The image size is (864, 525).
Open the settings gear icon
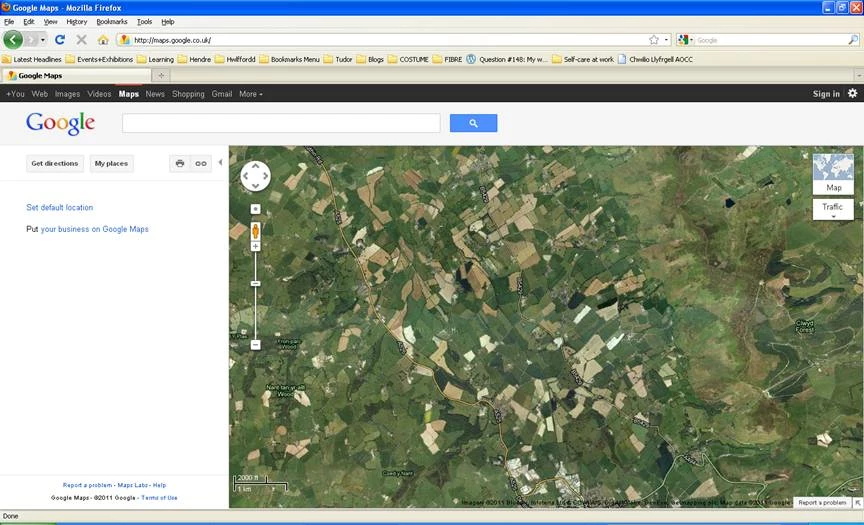click(x=852, y=93)
